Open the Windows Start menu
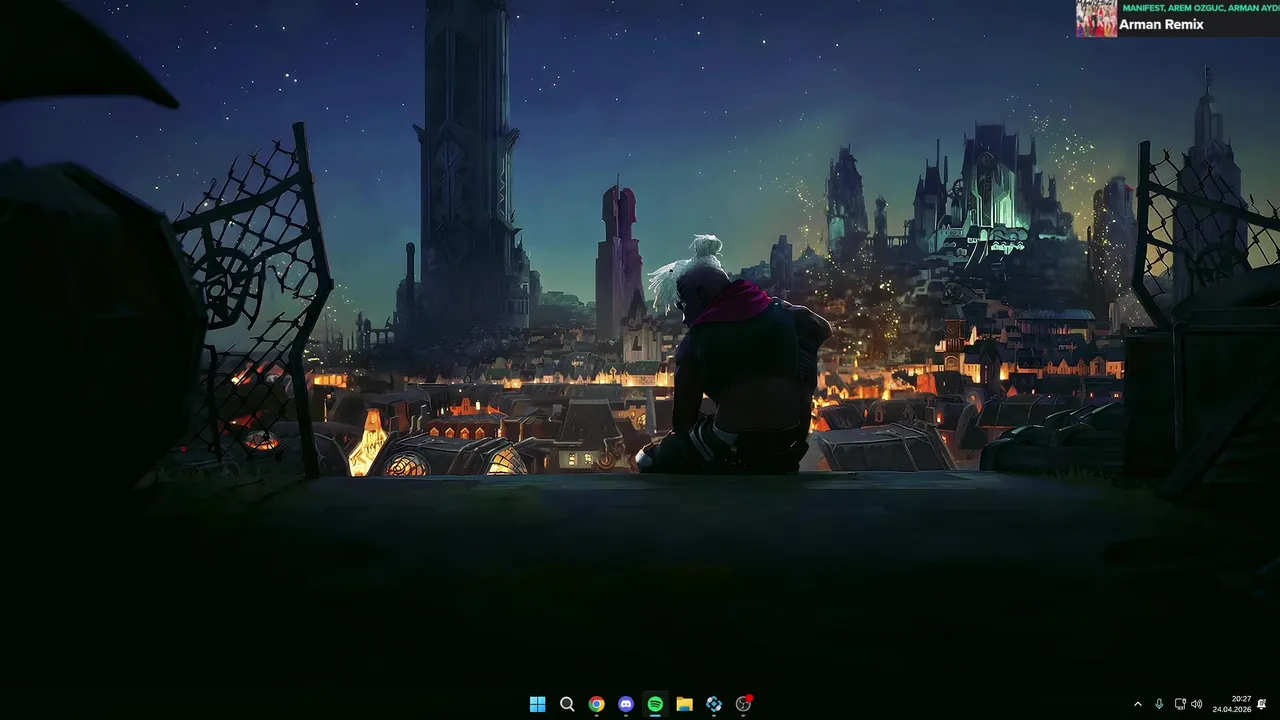Screen dimensions: 1280x720 537,704
